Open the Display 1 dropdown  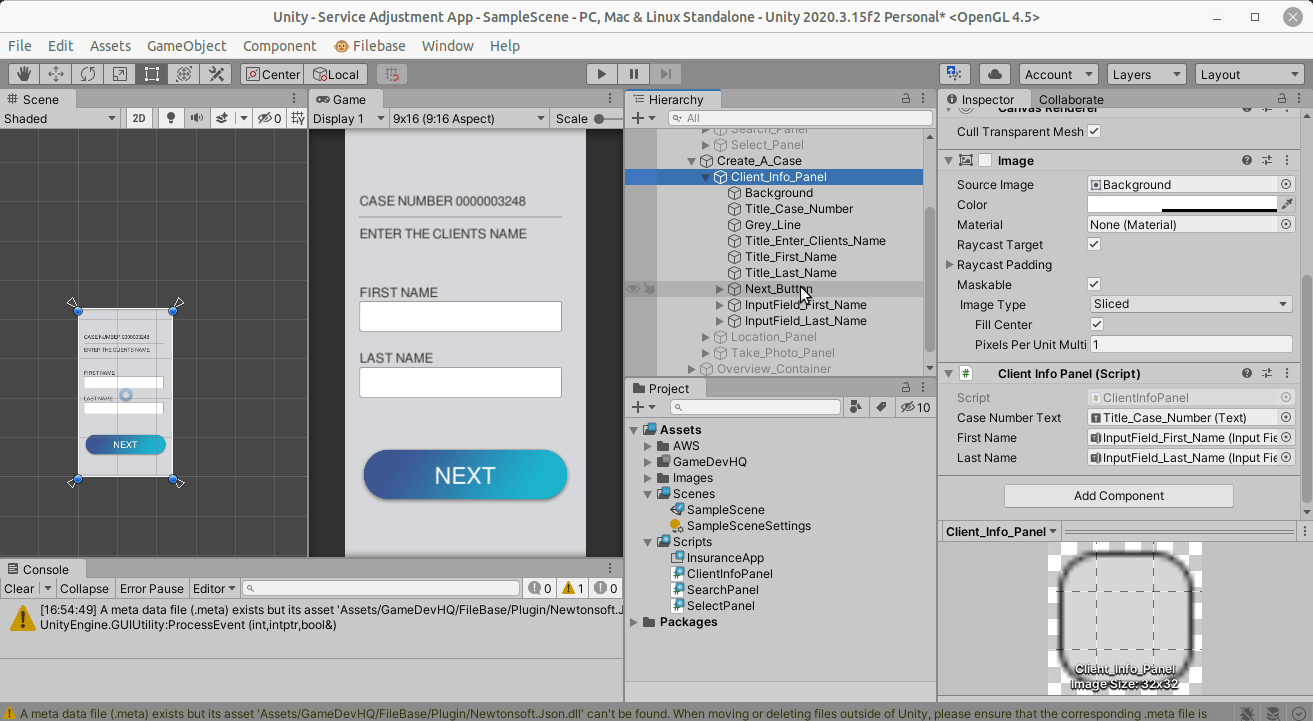coord(349,118)
